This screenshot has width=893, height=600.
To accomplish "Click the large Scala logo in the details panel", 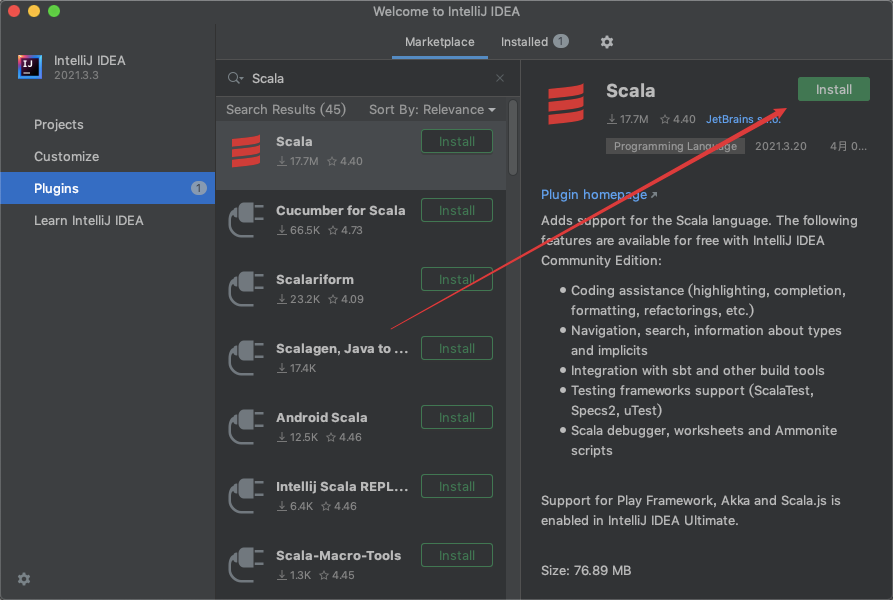I will tap(566, 105).
